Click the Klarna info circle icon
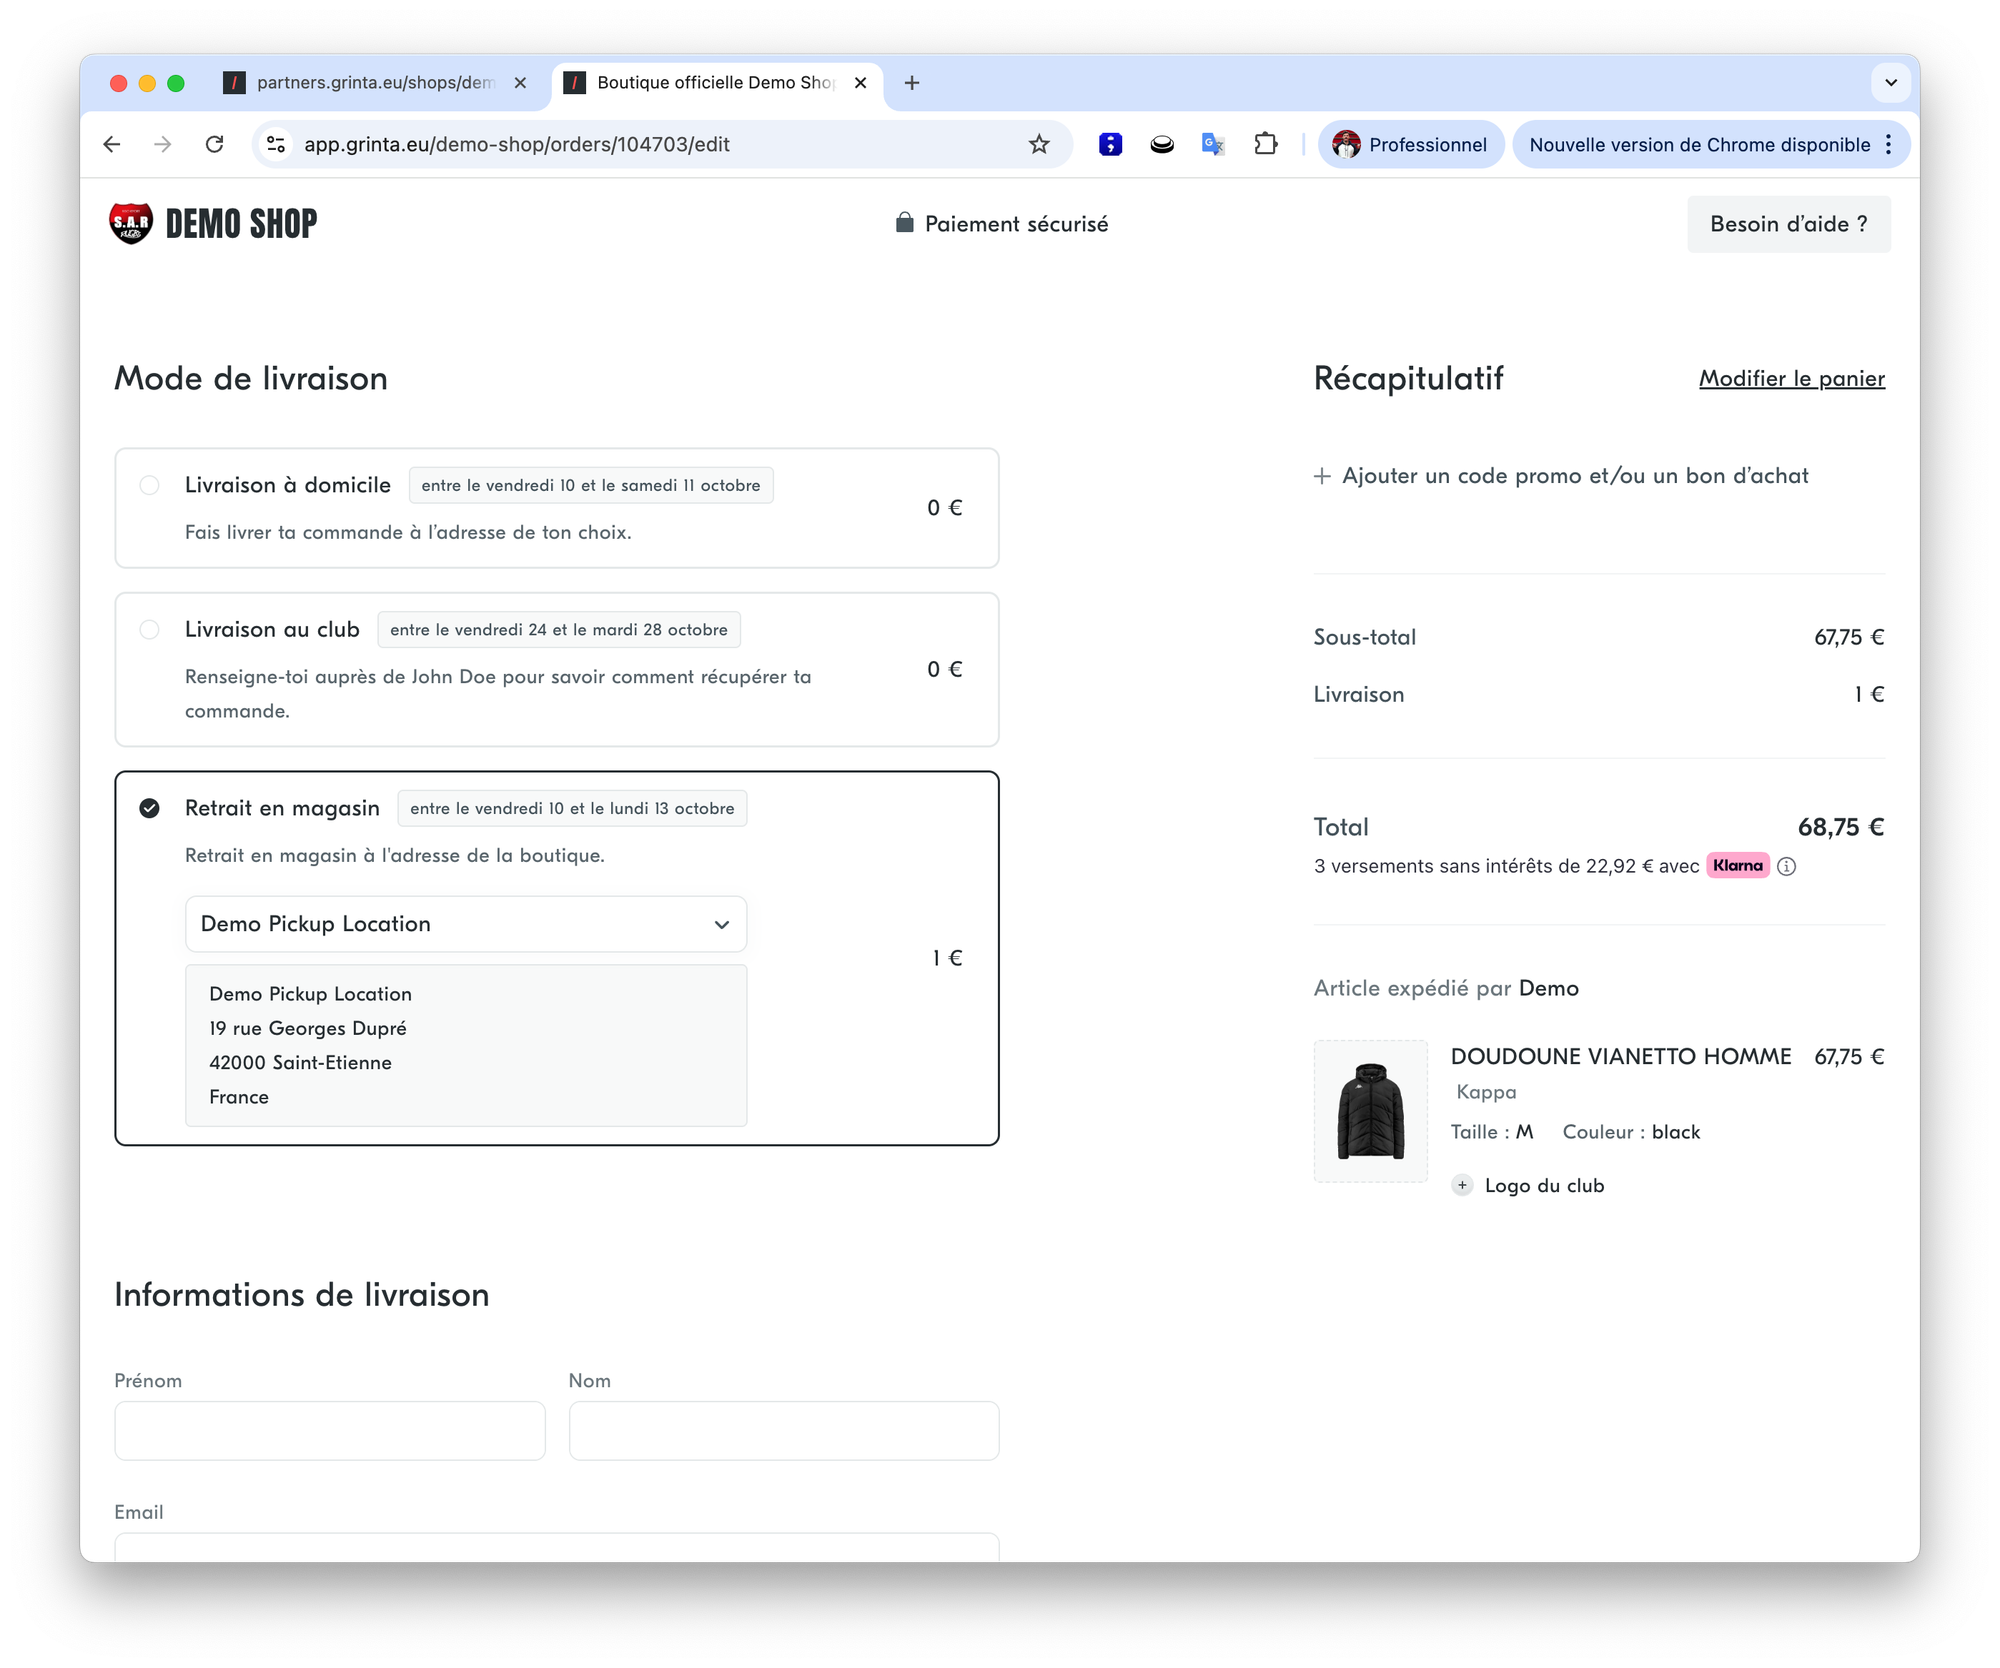This screenshot has width=2000, height=1668. [x=1787, y=867]
